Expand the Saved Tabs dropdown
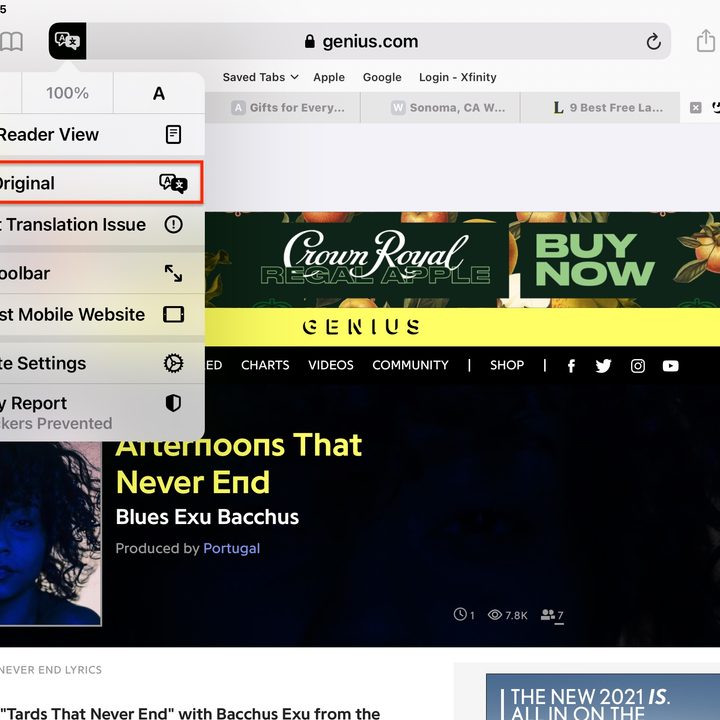Viewport: 720px width, 720px height. pyautogui.click(x=260, y=77)
